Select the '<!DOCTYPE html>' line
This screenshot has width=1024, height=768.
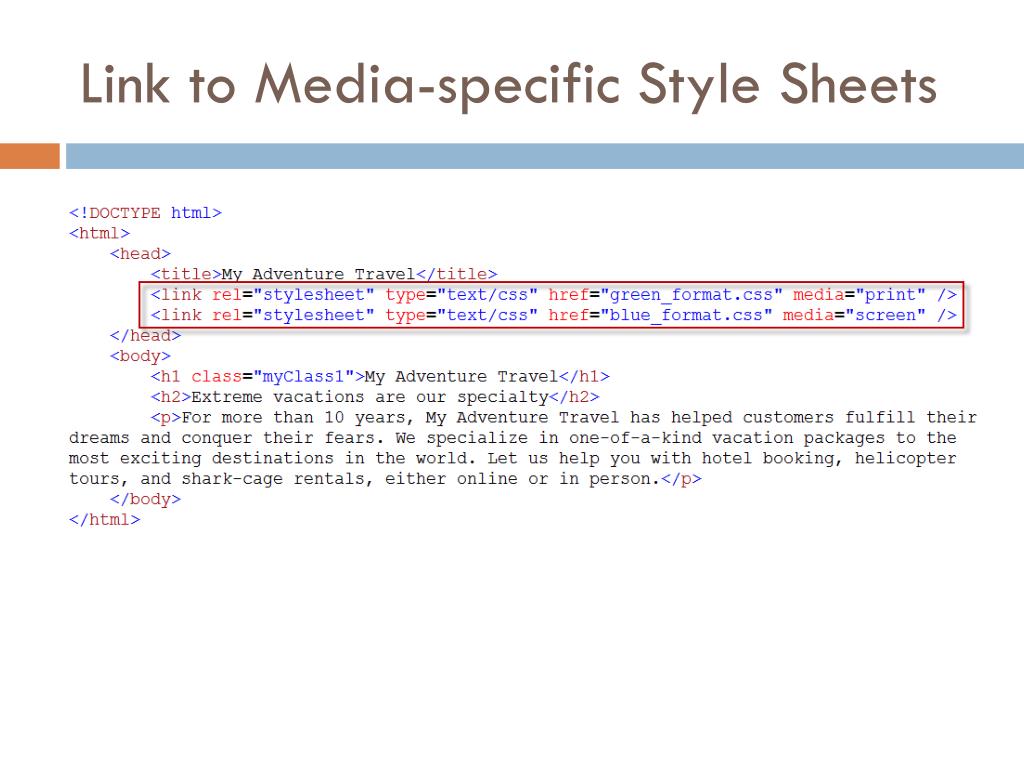click(x=146, y=213)
